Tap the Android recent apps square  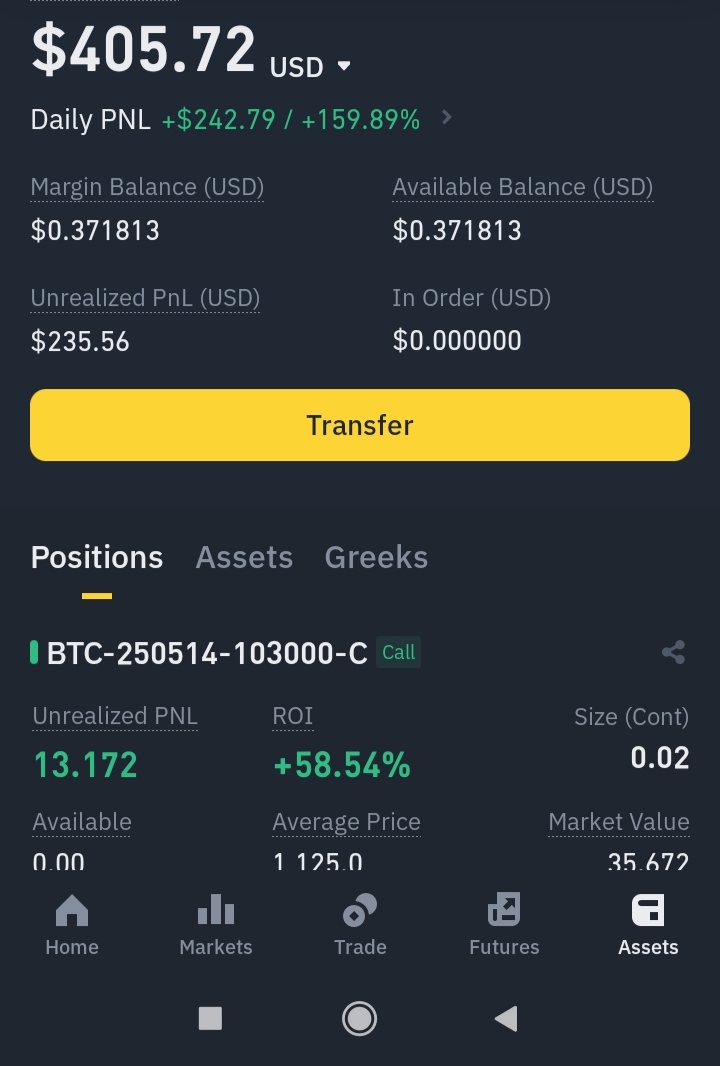[x=210, y=1018]
